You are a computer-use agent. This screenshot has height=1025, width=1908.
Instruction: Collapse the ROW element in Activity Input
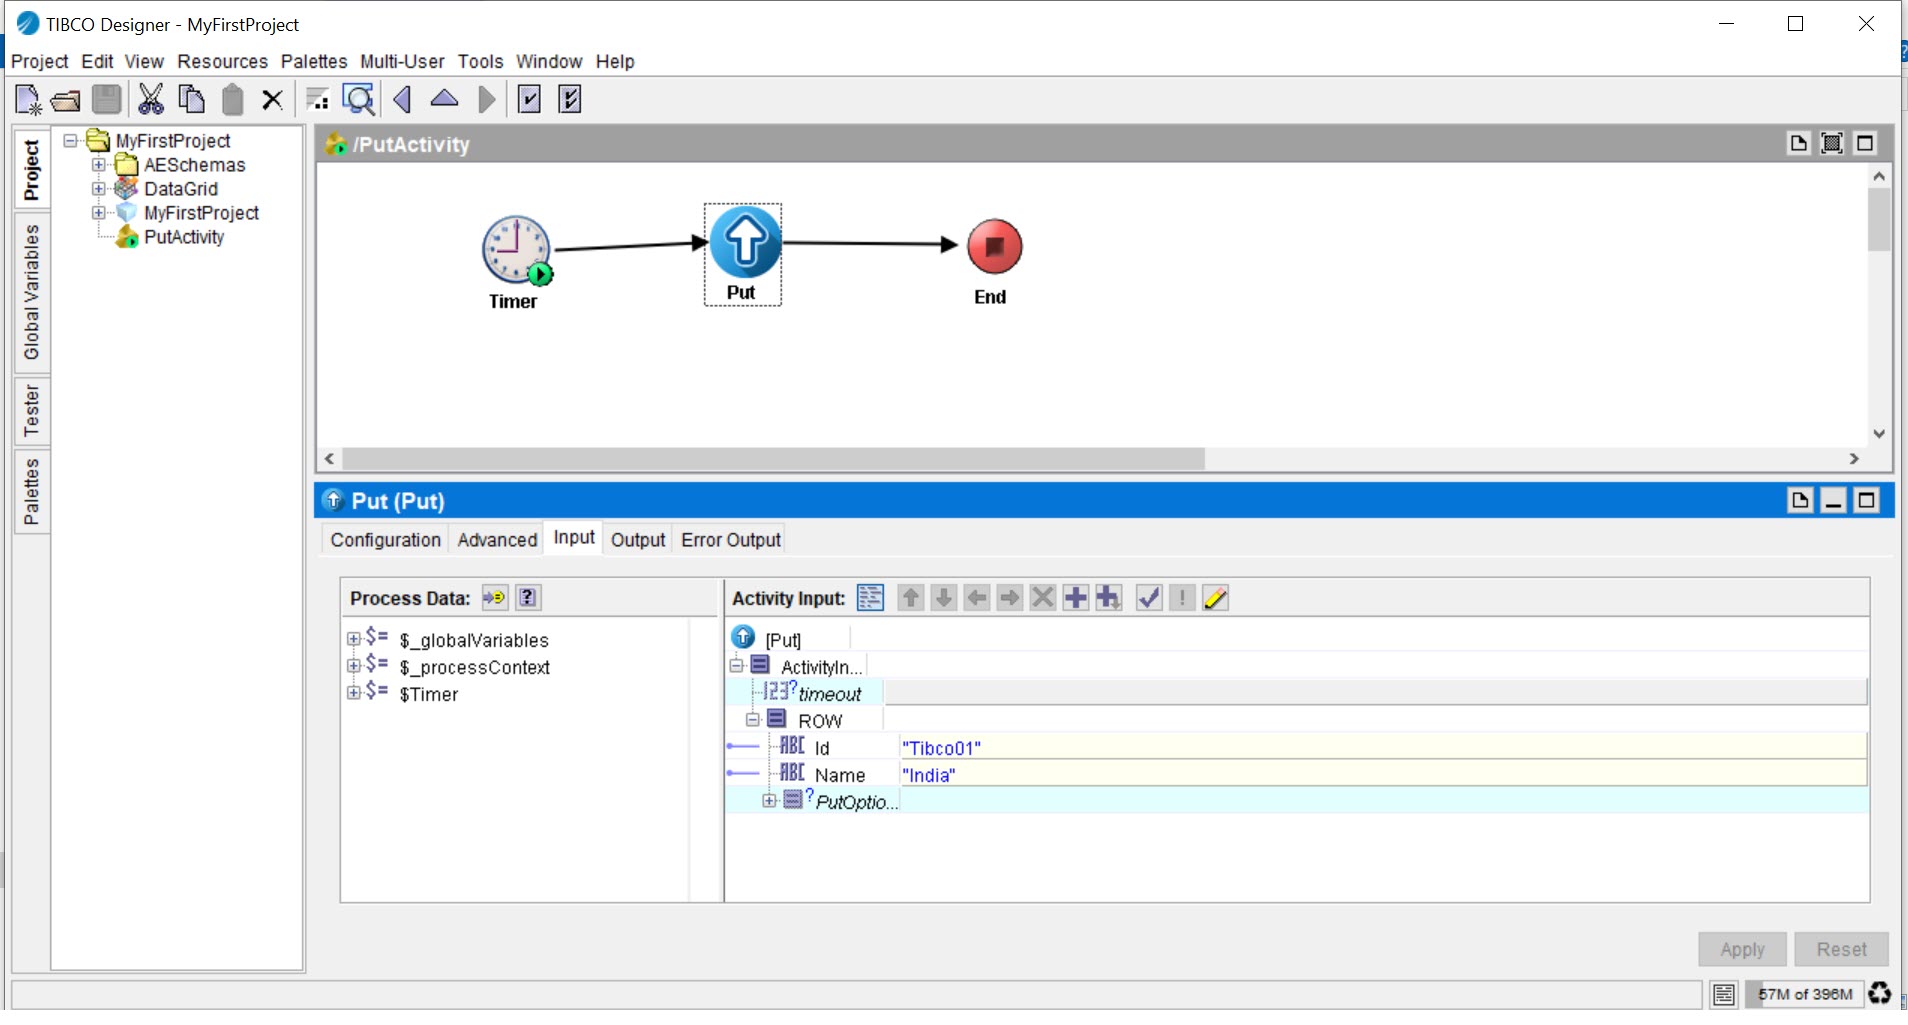[753, 720]
